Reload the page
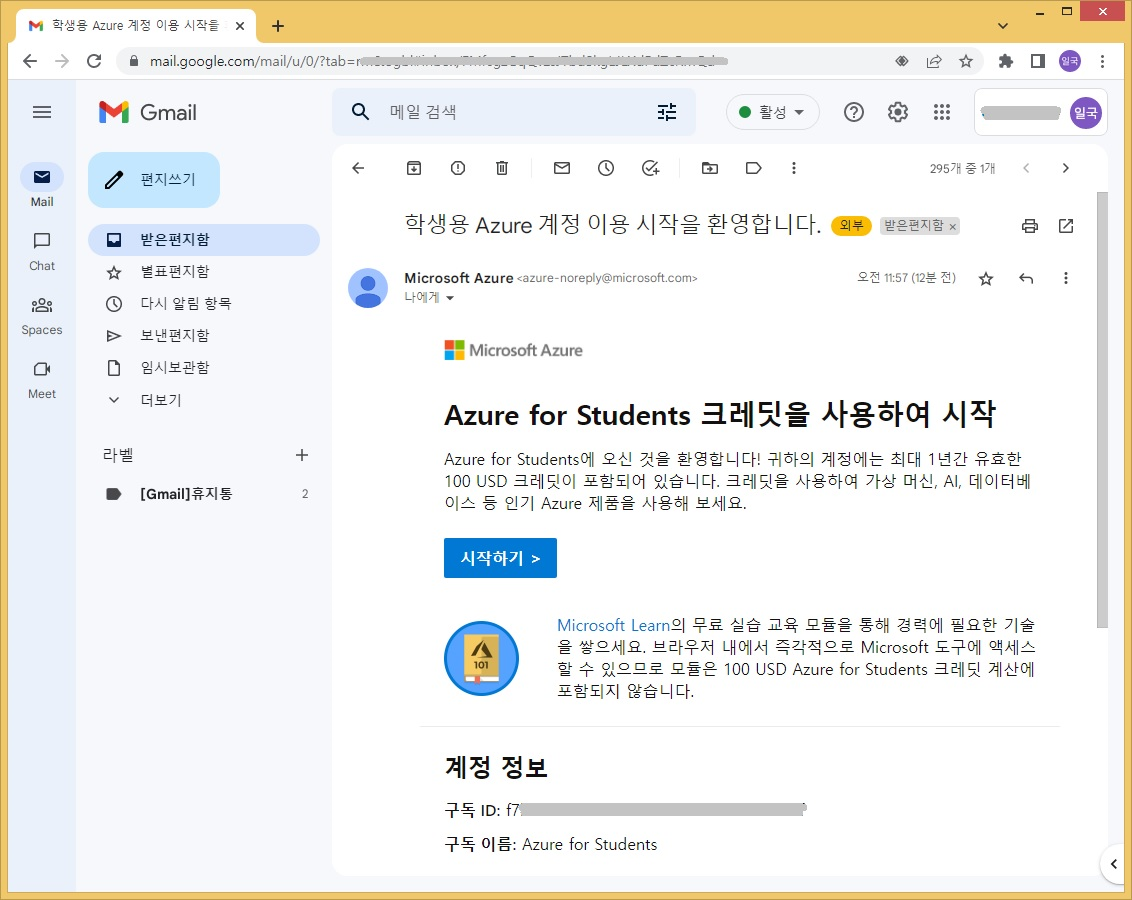 coord(94,61)
